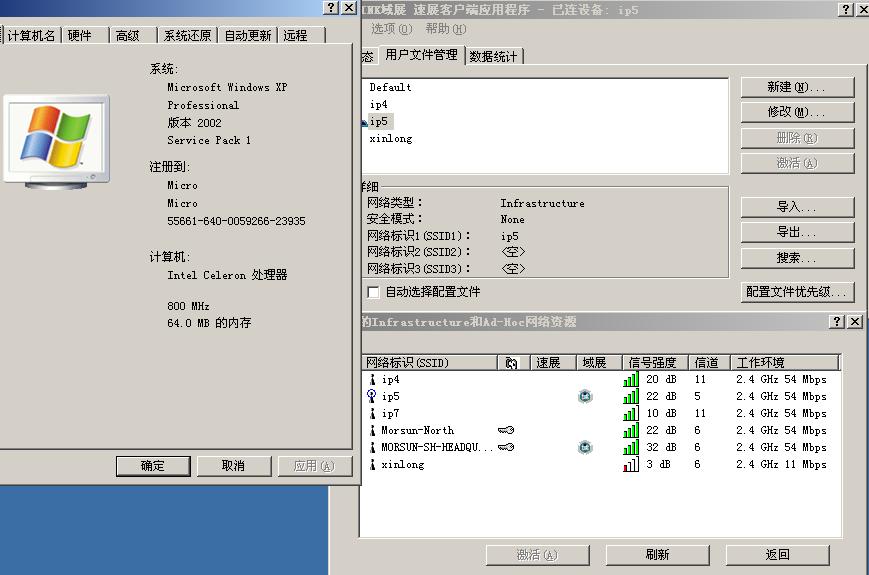Click the 返回 button

778,555
